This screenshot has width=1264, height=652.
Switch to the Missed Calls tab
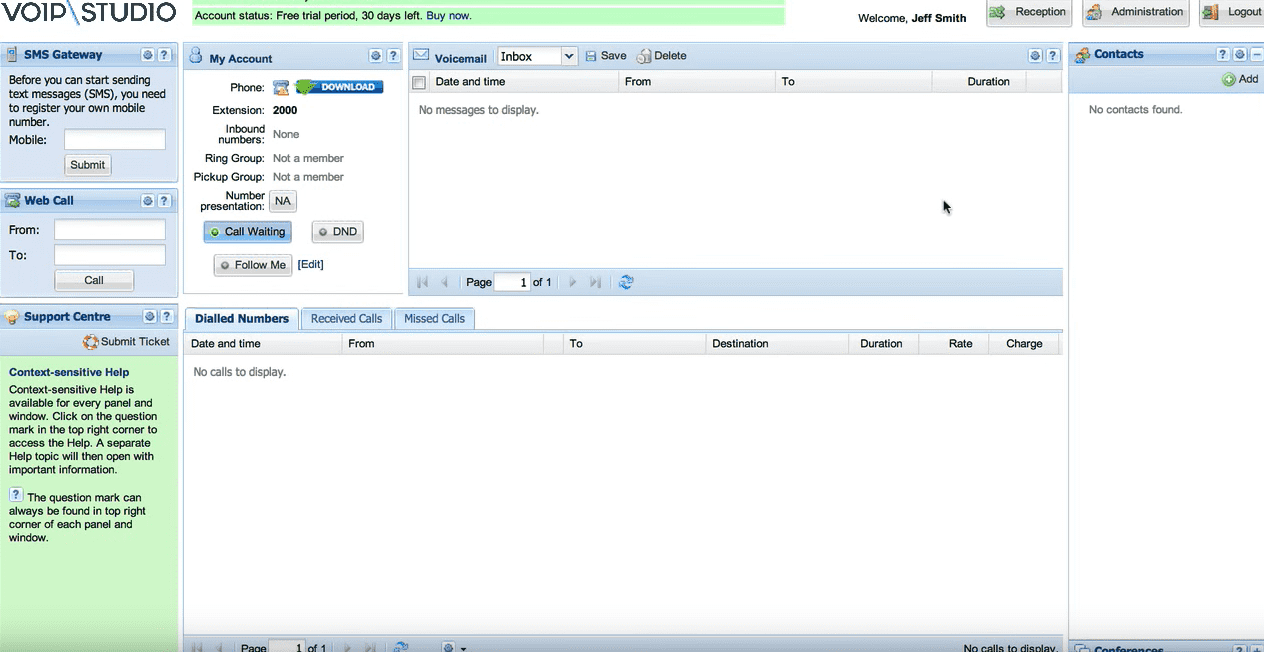point(434,319)
